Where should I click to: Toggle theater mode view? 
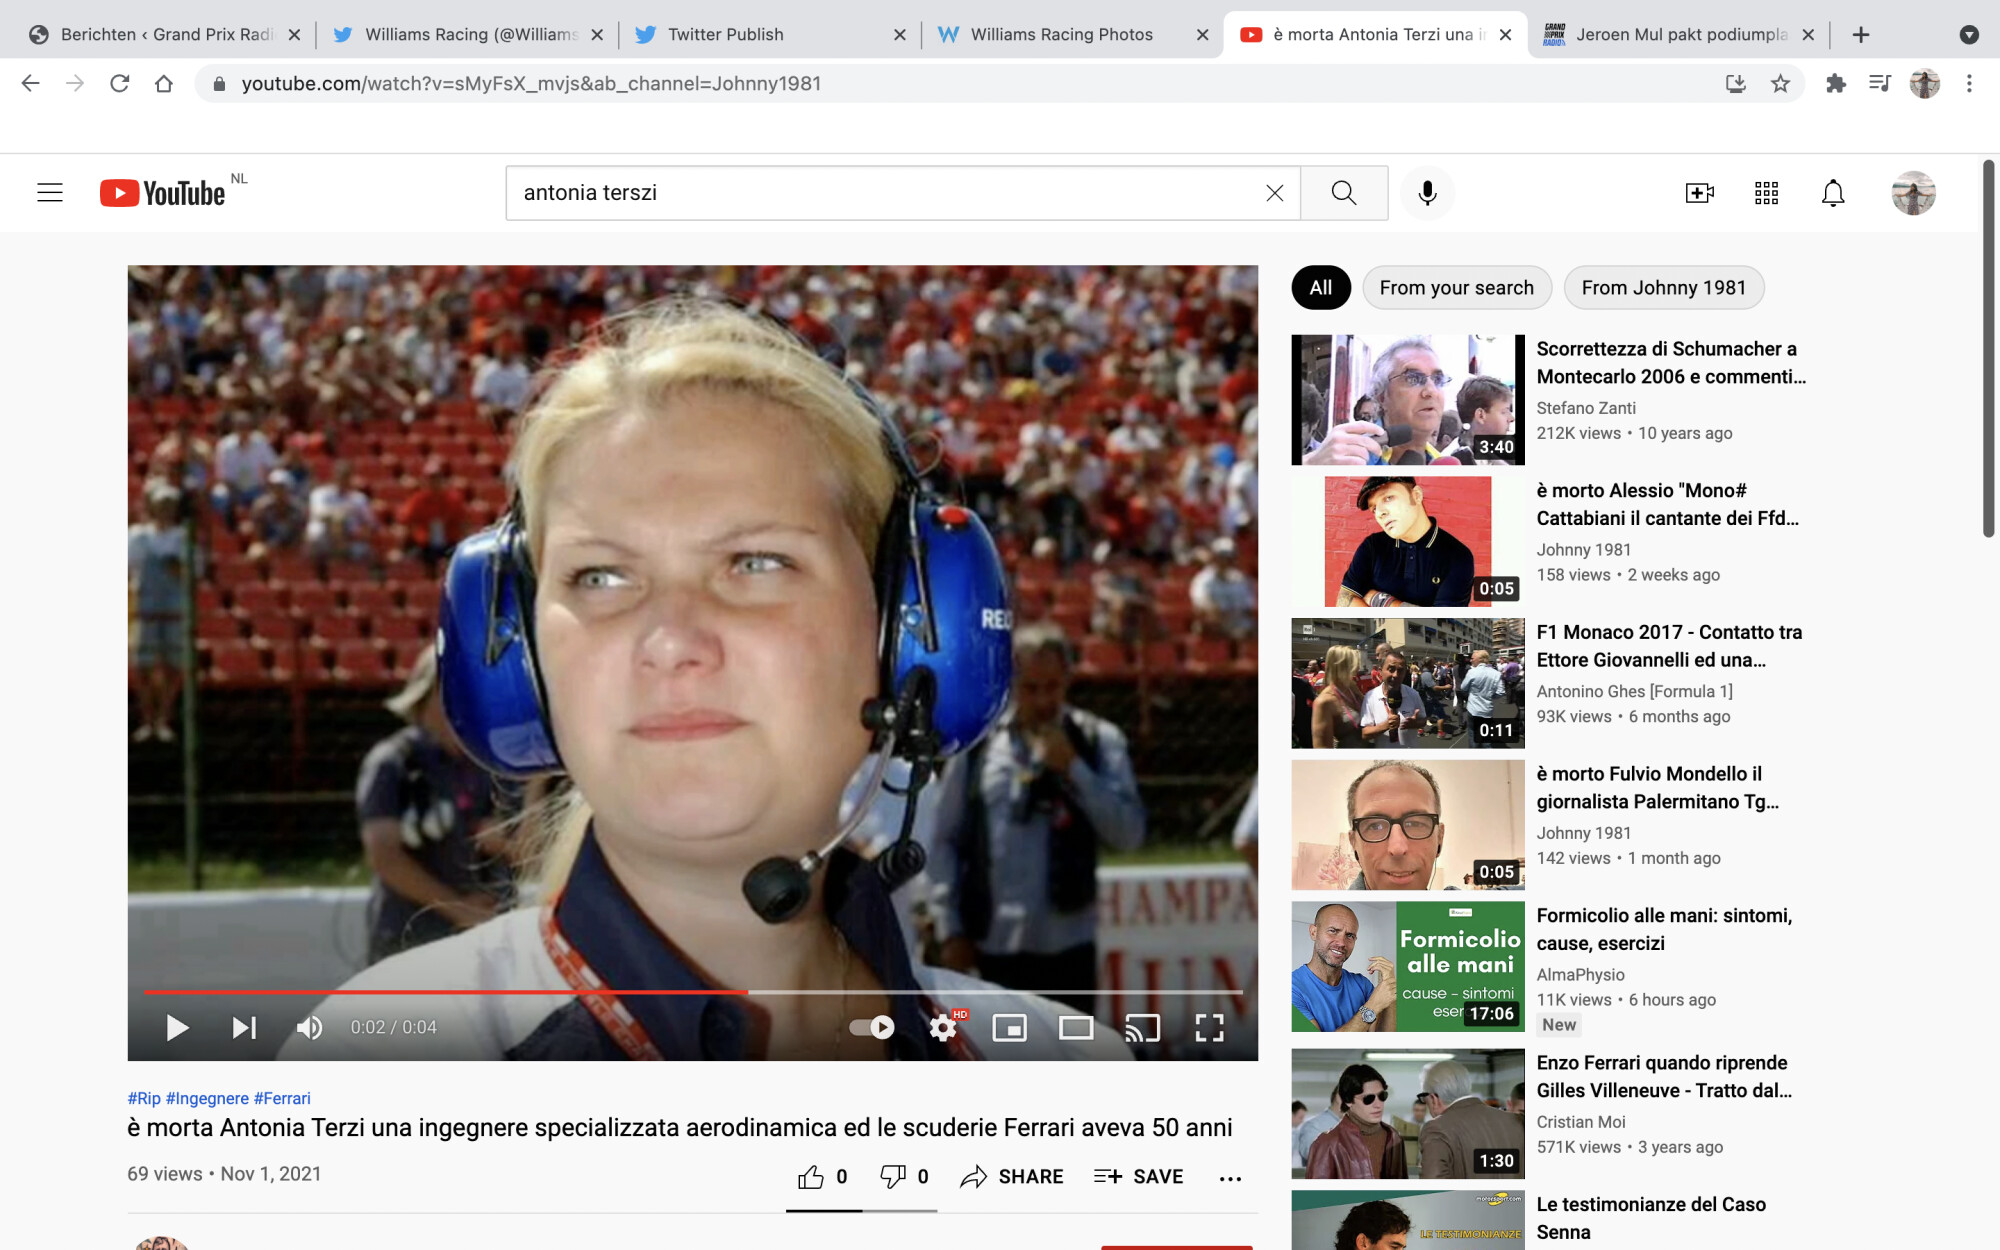tap(1076, 1027)
